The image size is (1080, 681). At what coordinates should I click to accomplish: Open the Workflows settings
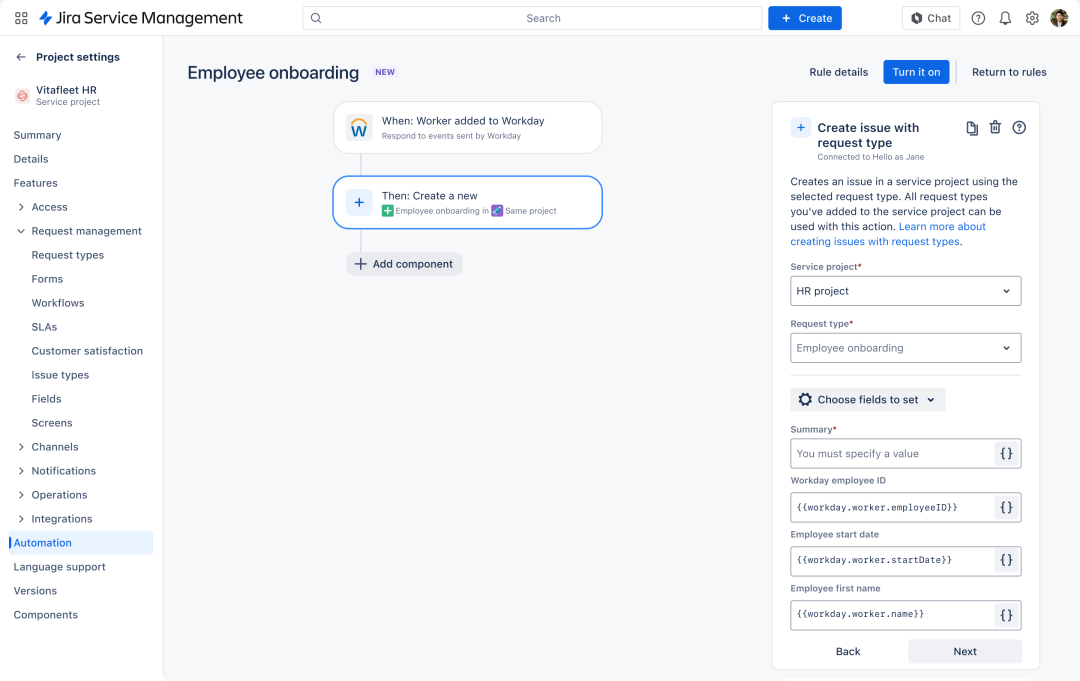(58, 303)
